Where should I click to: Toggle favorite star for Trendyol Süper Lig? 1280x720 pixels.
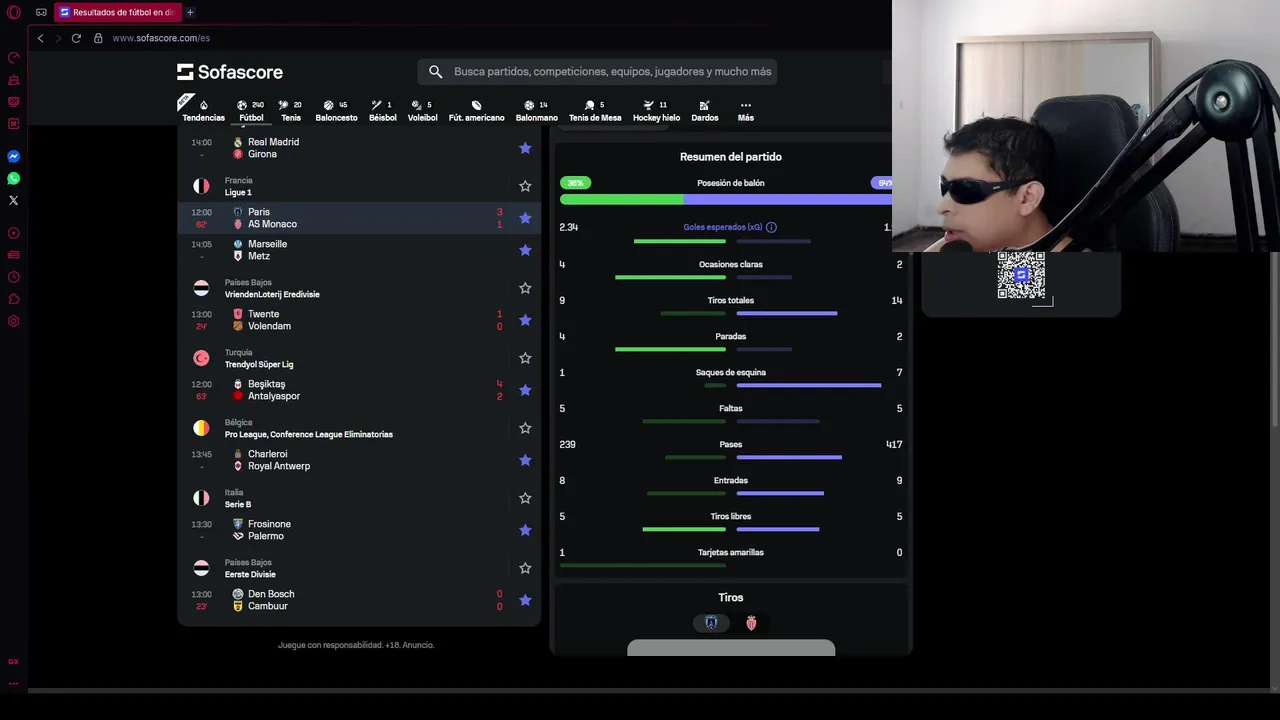pyautogui.click(x=525, y=358)
